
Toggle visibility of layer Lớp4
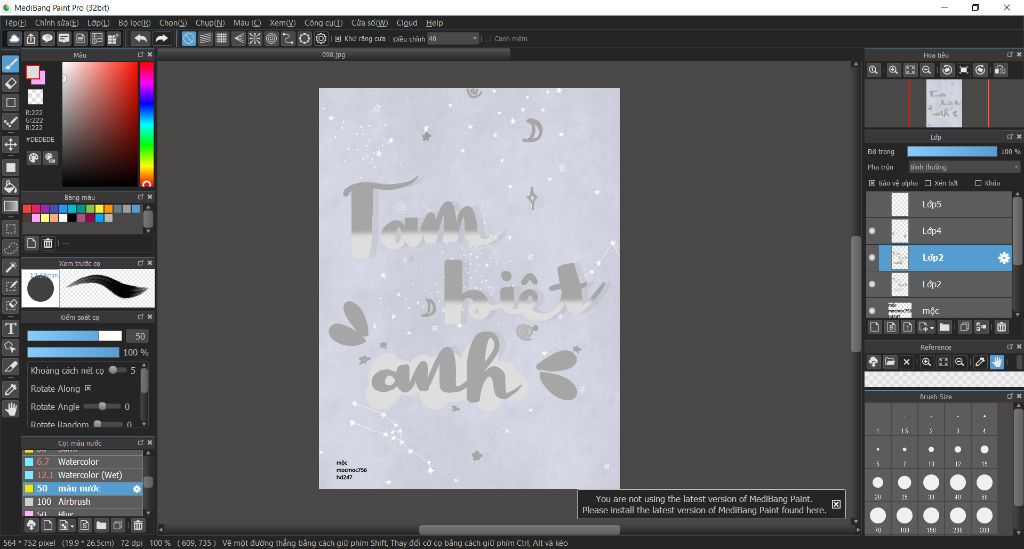pos(872,231)
